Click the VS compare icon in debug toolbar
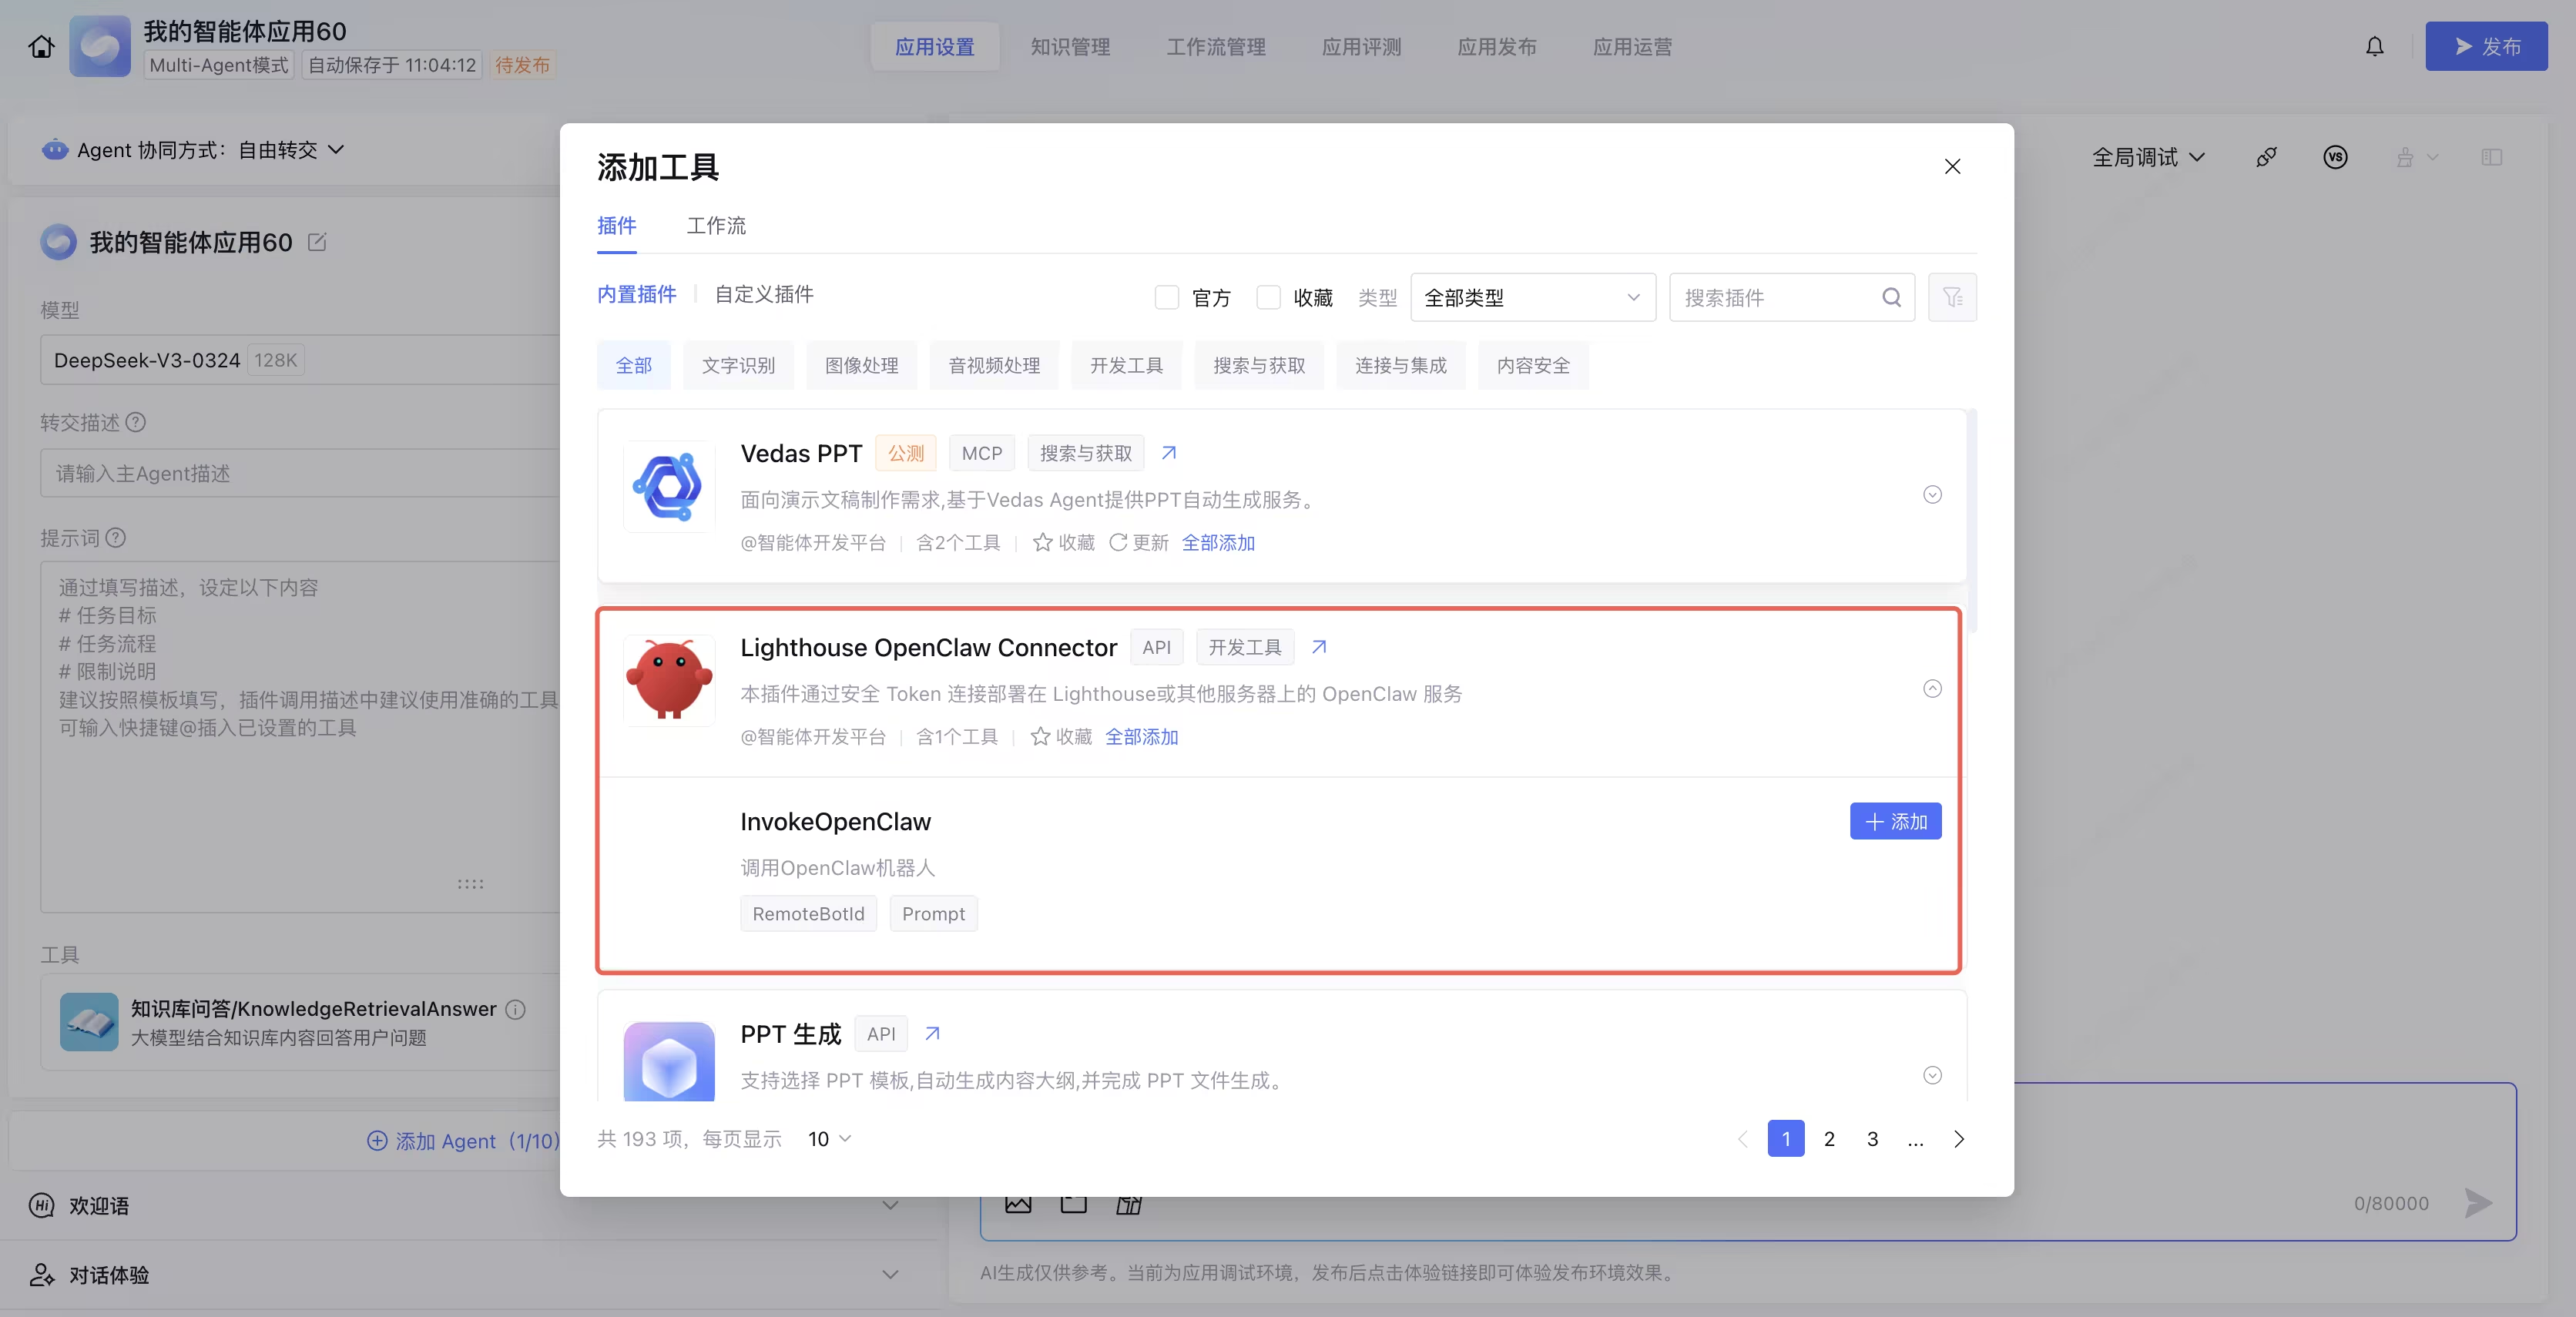Viewport: 2576px width, 1317px height. point(2334,157)
